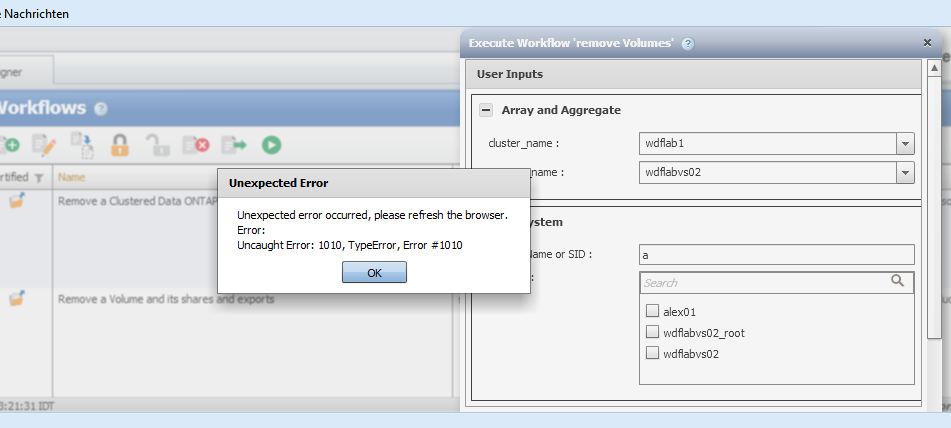Click OK in the Unexpected Error dialog
951x428 pixels.
point(374,272)
